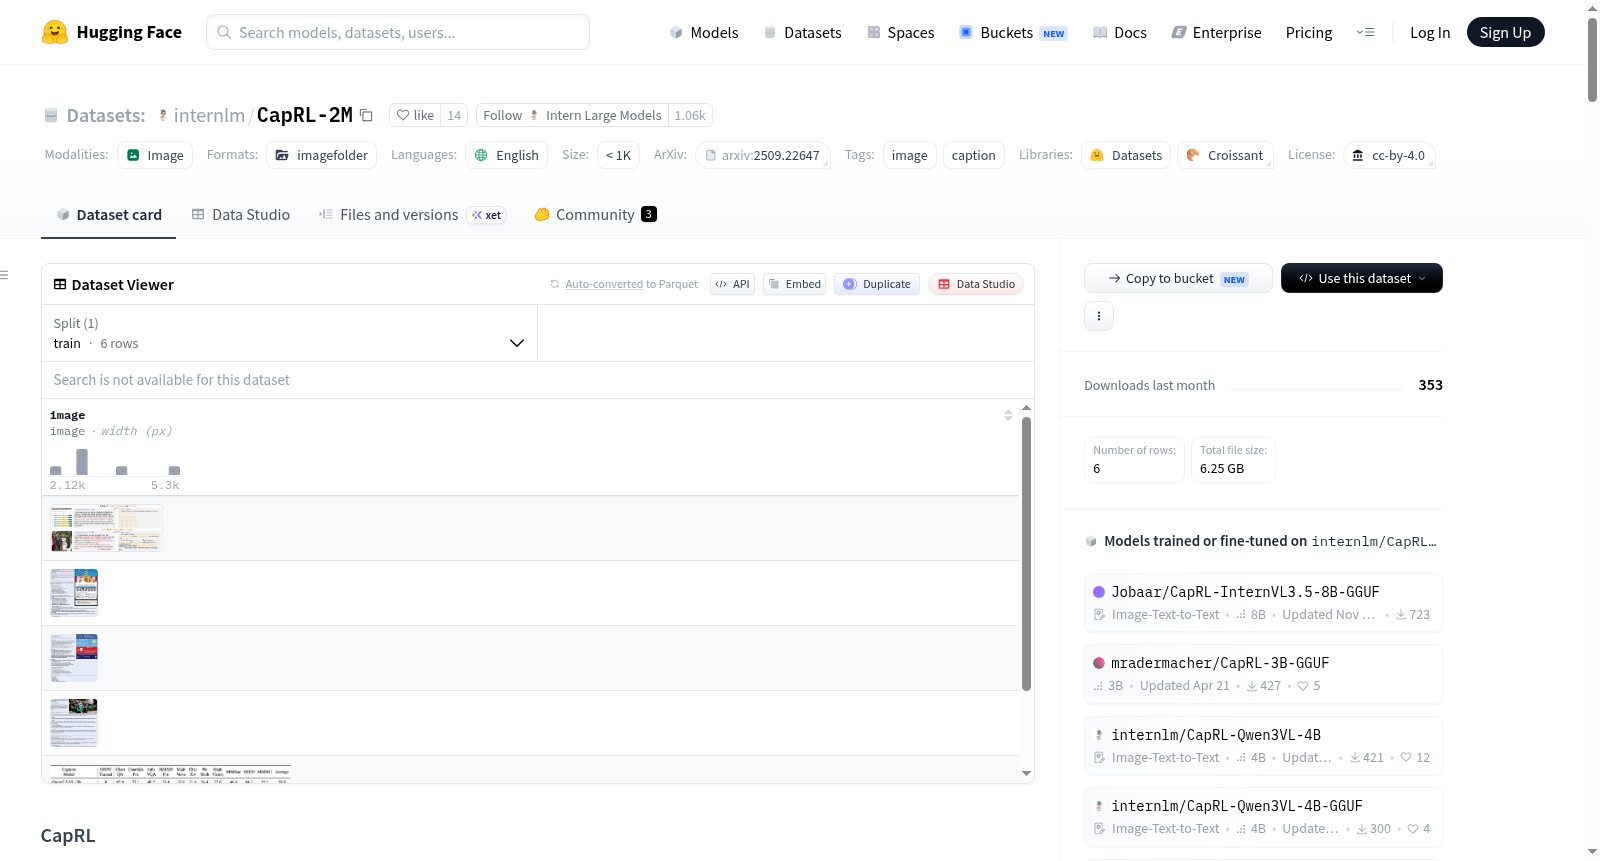Switch to the Data Studio tab
Viewport: 1600px width, 861px height.
(x=241, y=214)
